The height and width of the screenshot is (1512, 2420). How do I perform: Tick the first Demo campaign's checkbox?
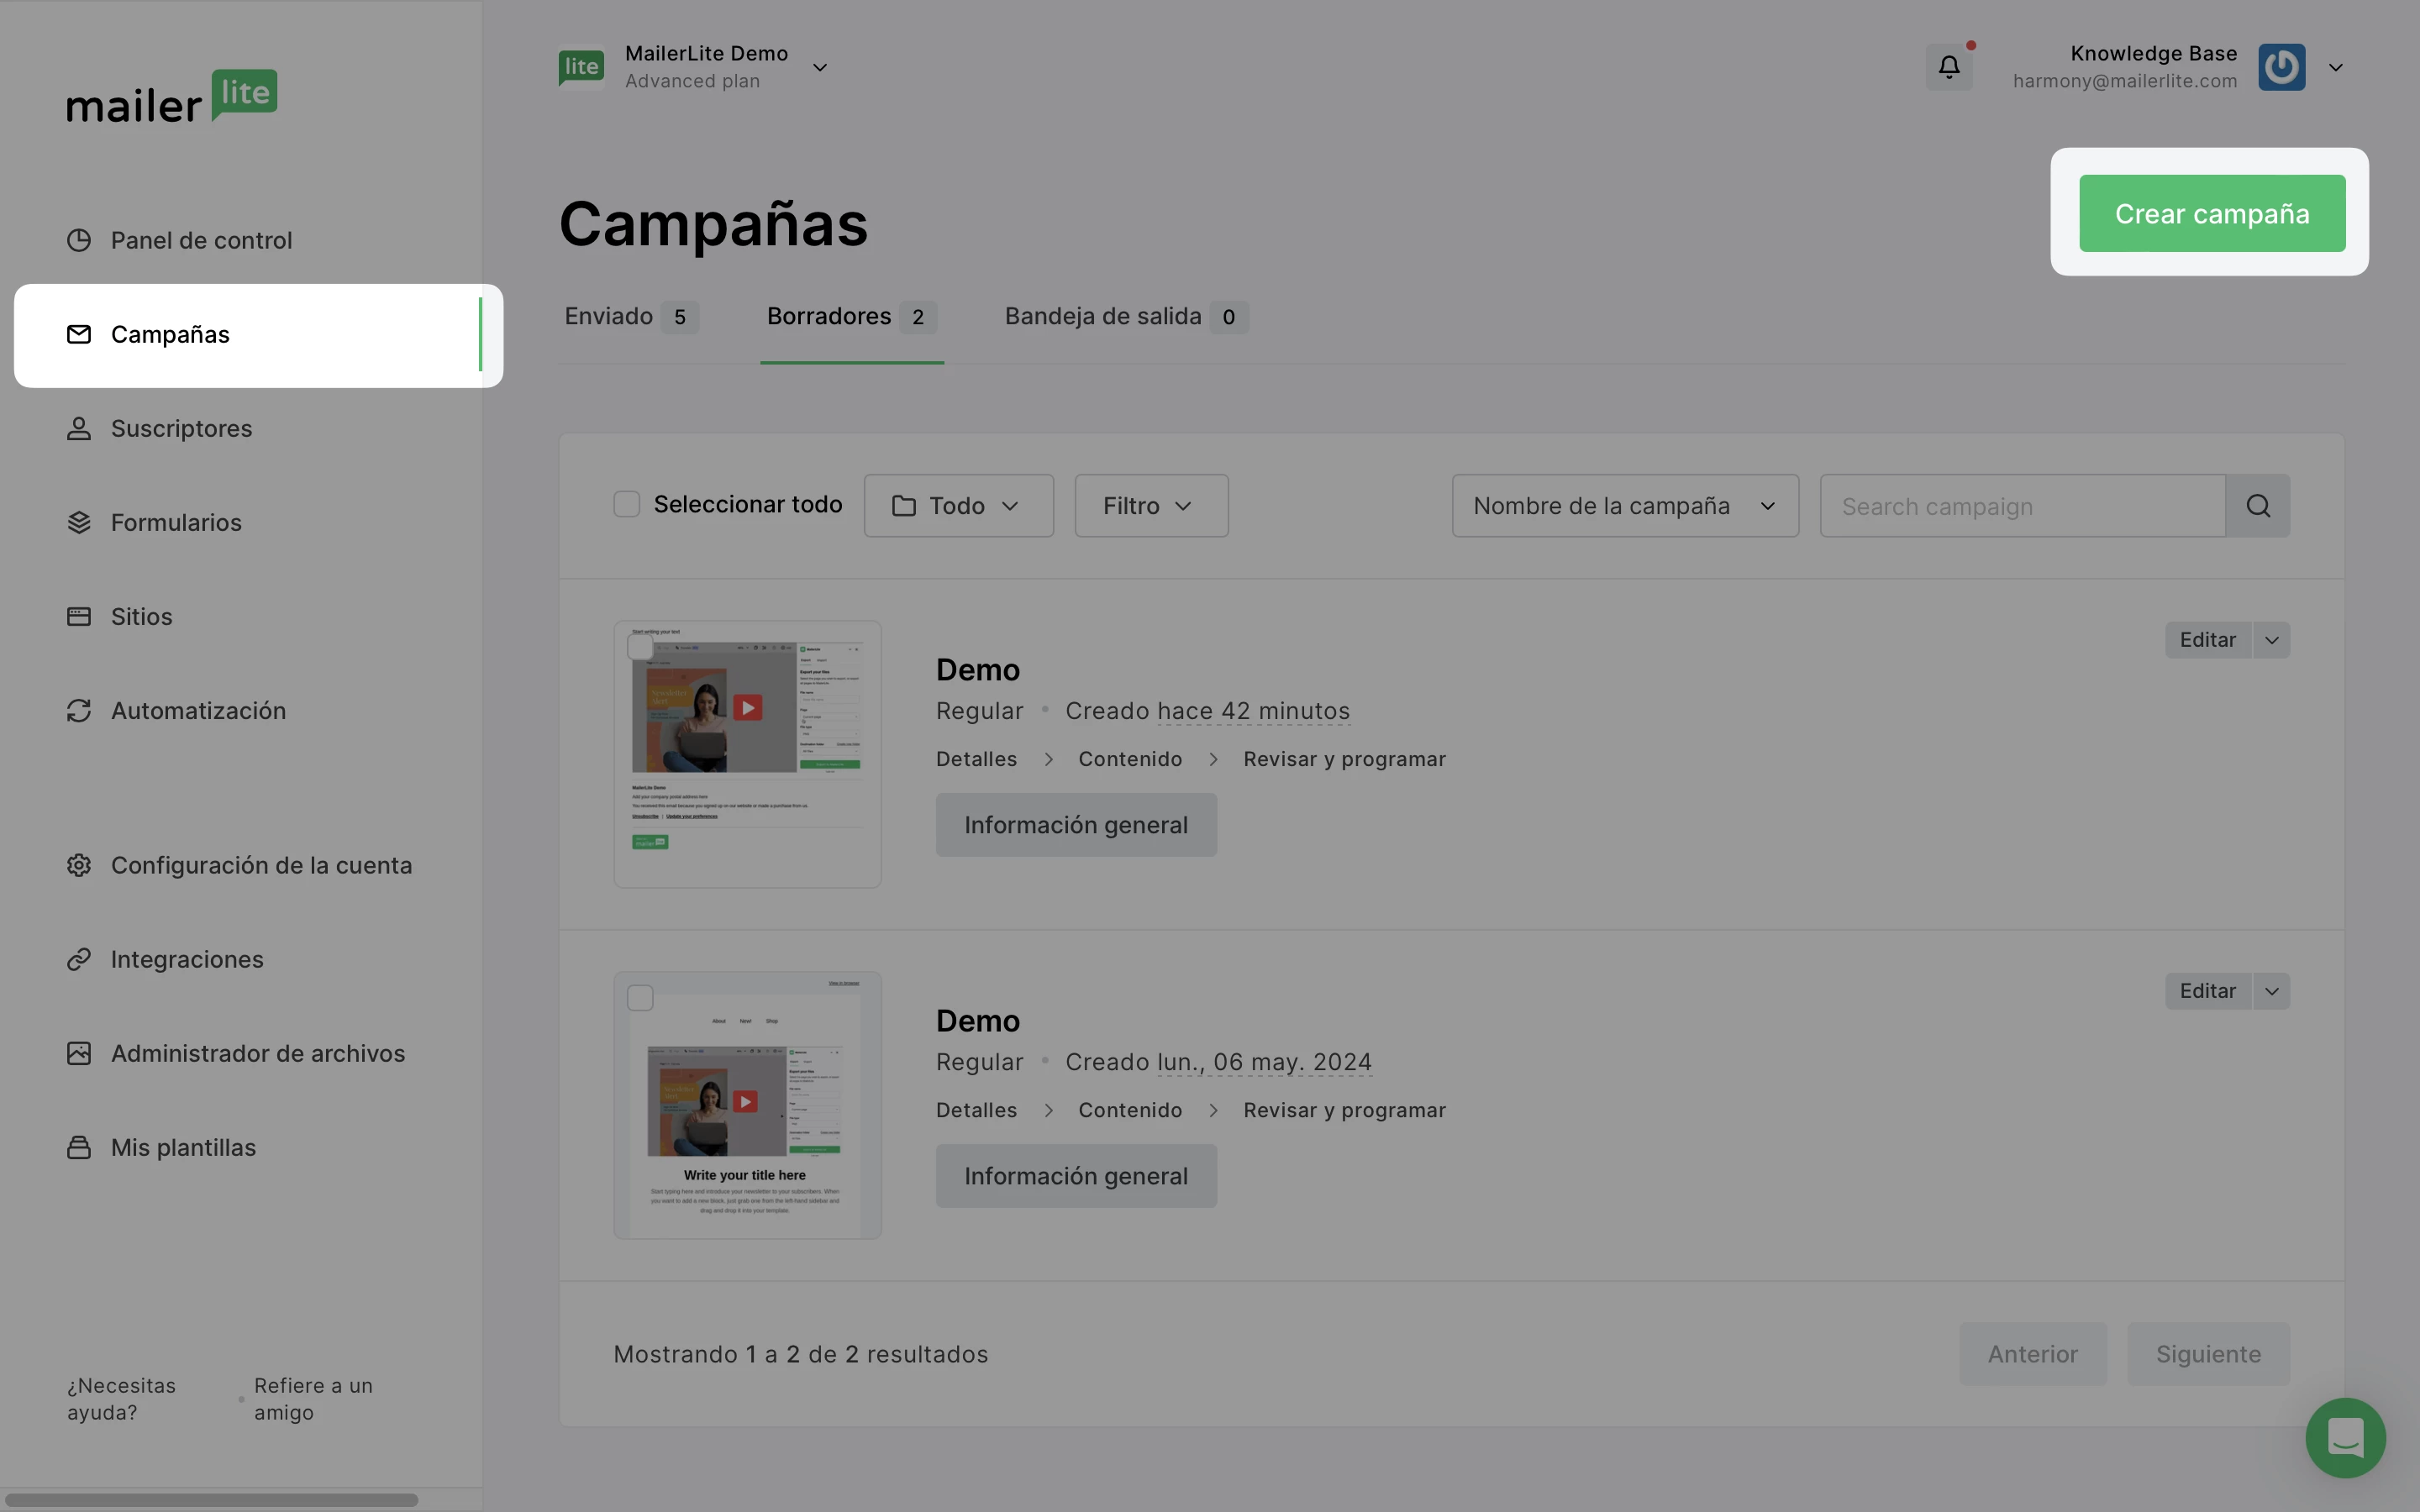point(640,648)
